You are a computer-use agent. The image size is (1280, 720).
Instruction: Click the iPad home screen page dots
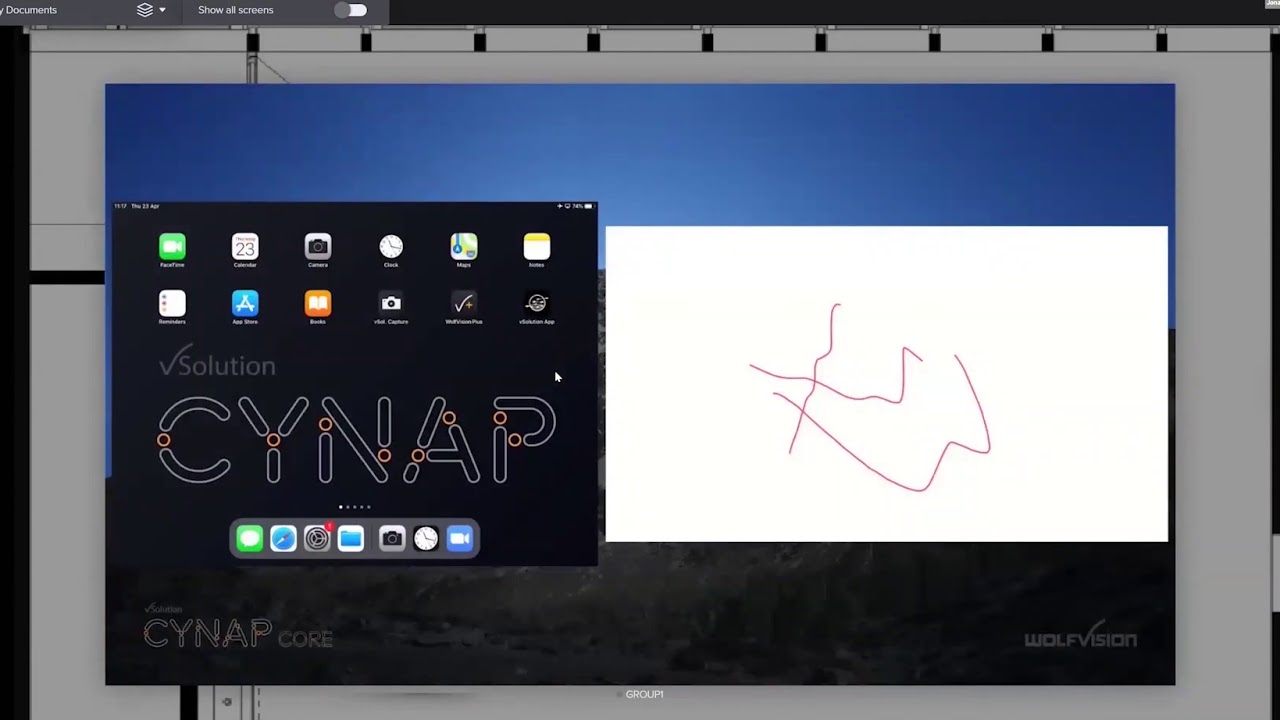[x=354, y=507]
